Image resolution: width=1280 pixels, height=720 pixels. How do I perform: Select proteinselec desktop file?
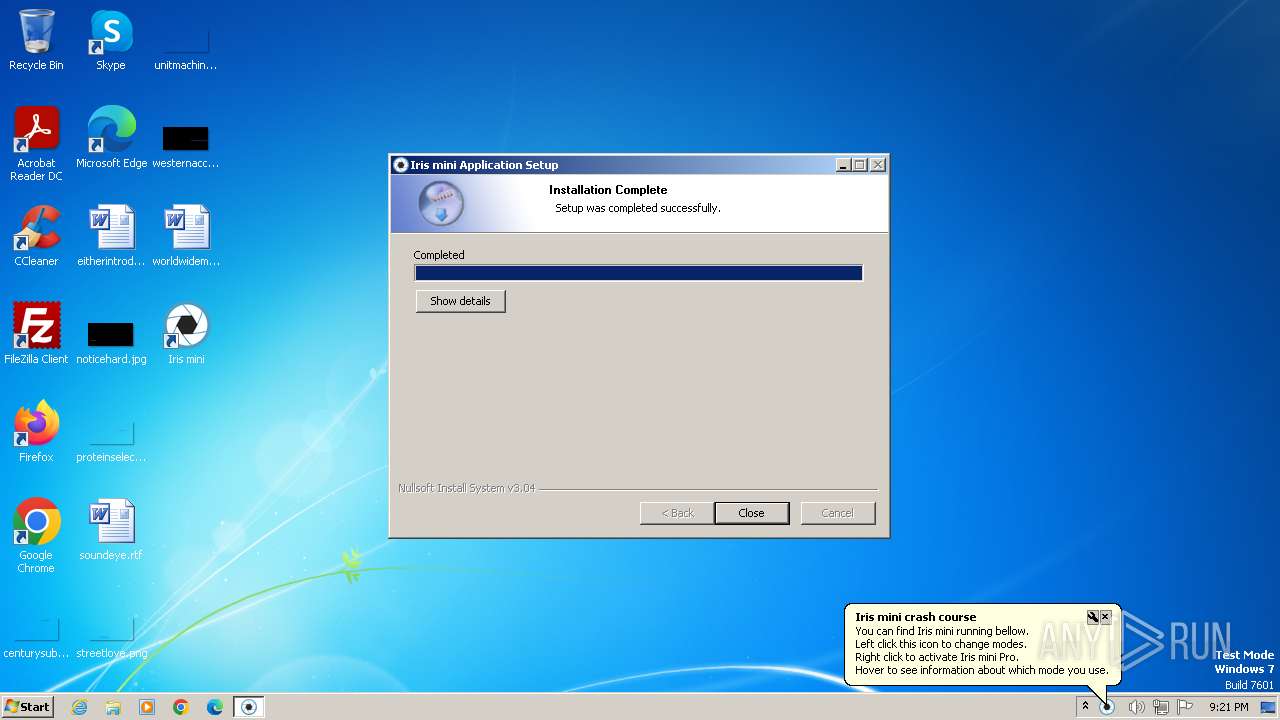tap(111, 440)
